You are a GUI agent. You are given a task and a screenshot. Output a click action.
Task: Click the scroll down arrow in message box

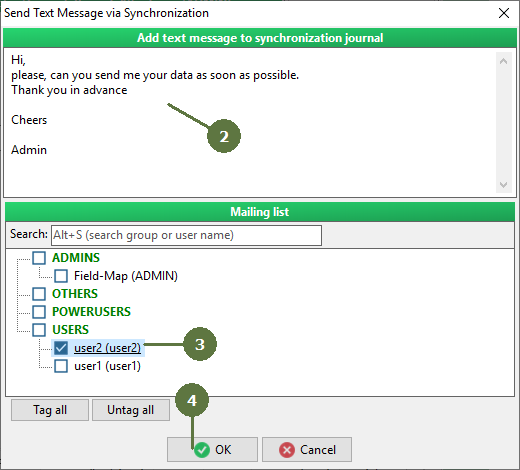pos(504,184)
